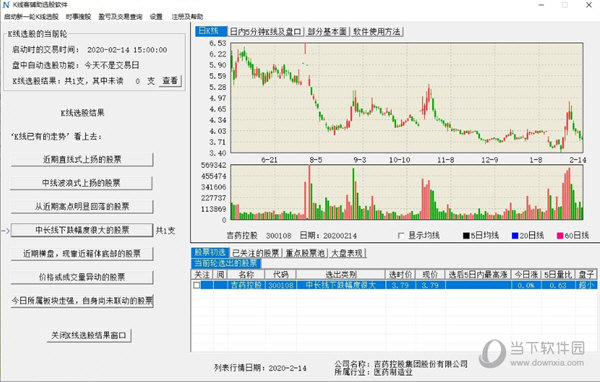
Task: Open the 设置 menu
Action: 156,17
